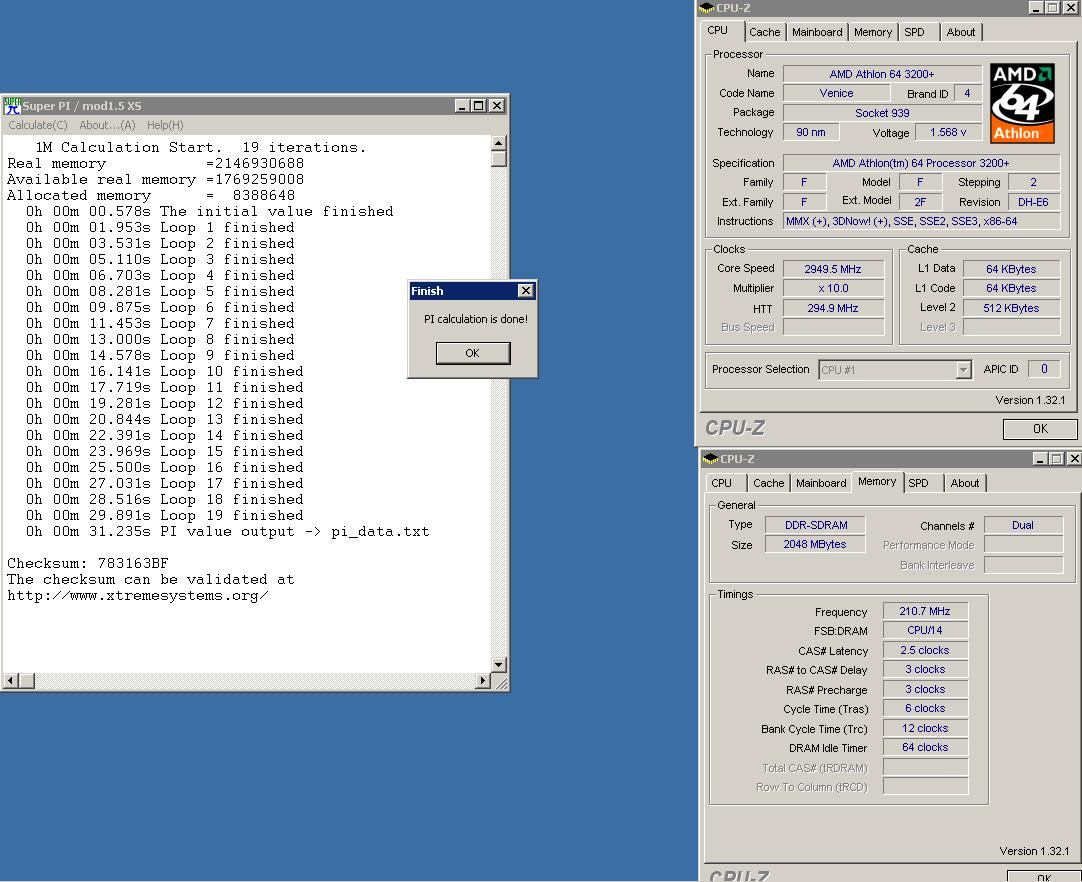
Task: Click the Brand ID value 4
Action: pos(967,93)
